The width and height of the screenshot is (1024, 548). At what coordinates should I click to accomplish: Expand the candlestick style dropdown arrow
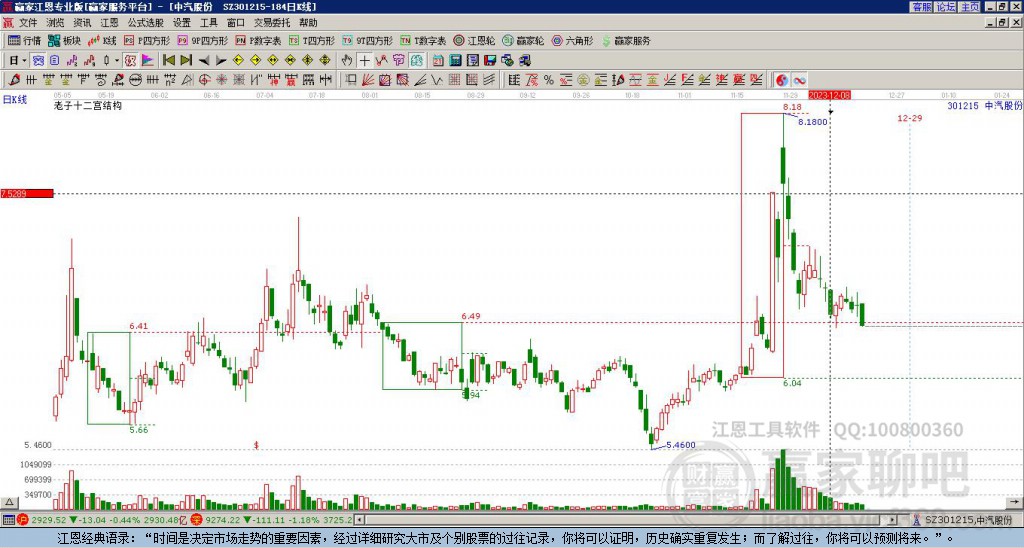tap(117, 61)
